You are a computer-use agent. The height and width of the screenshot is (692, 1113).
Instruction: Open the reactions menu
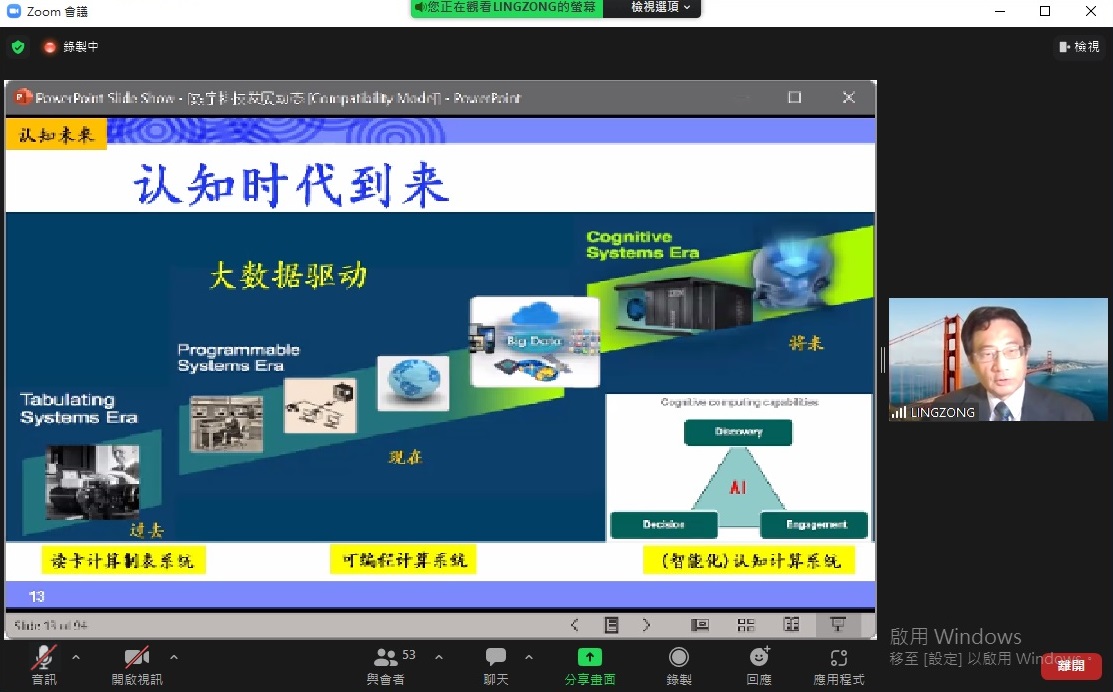tap(759, 658)
